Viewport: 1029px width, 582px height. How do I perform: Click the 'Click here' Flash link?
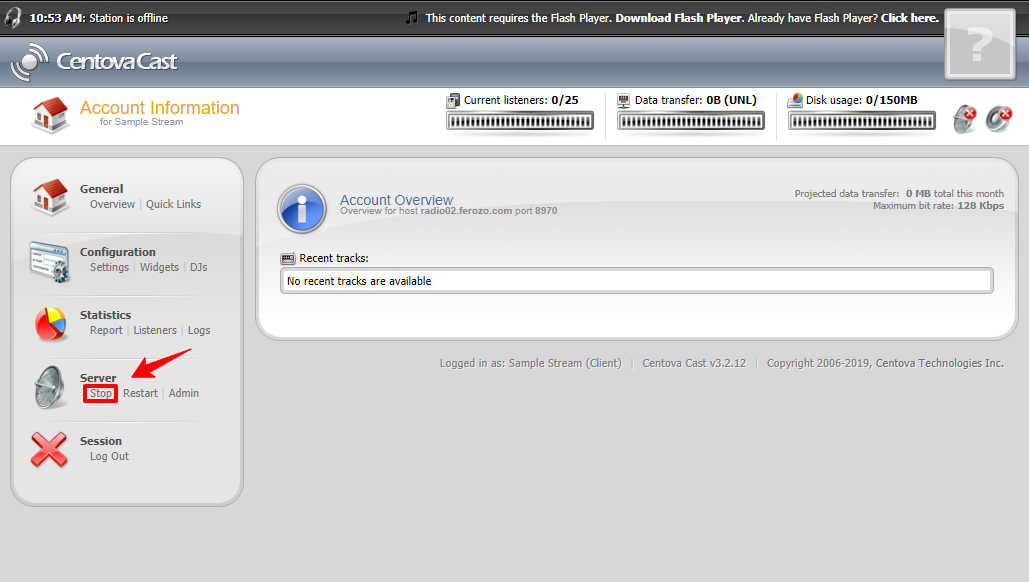(910, 18)
